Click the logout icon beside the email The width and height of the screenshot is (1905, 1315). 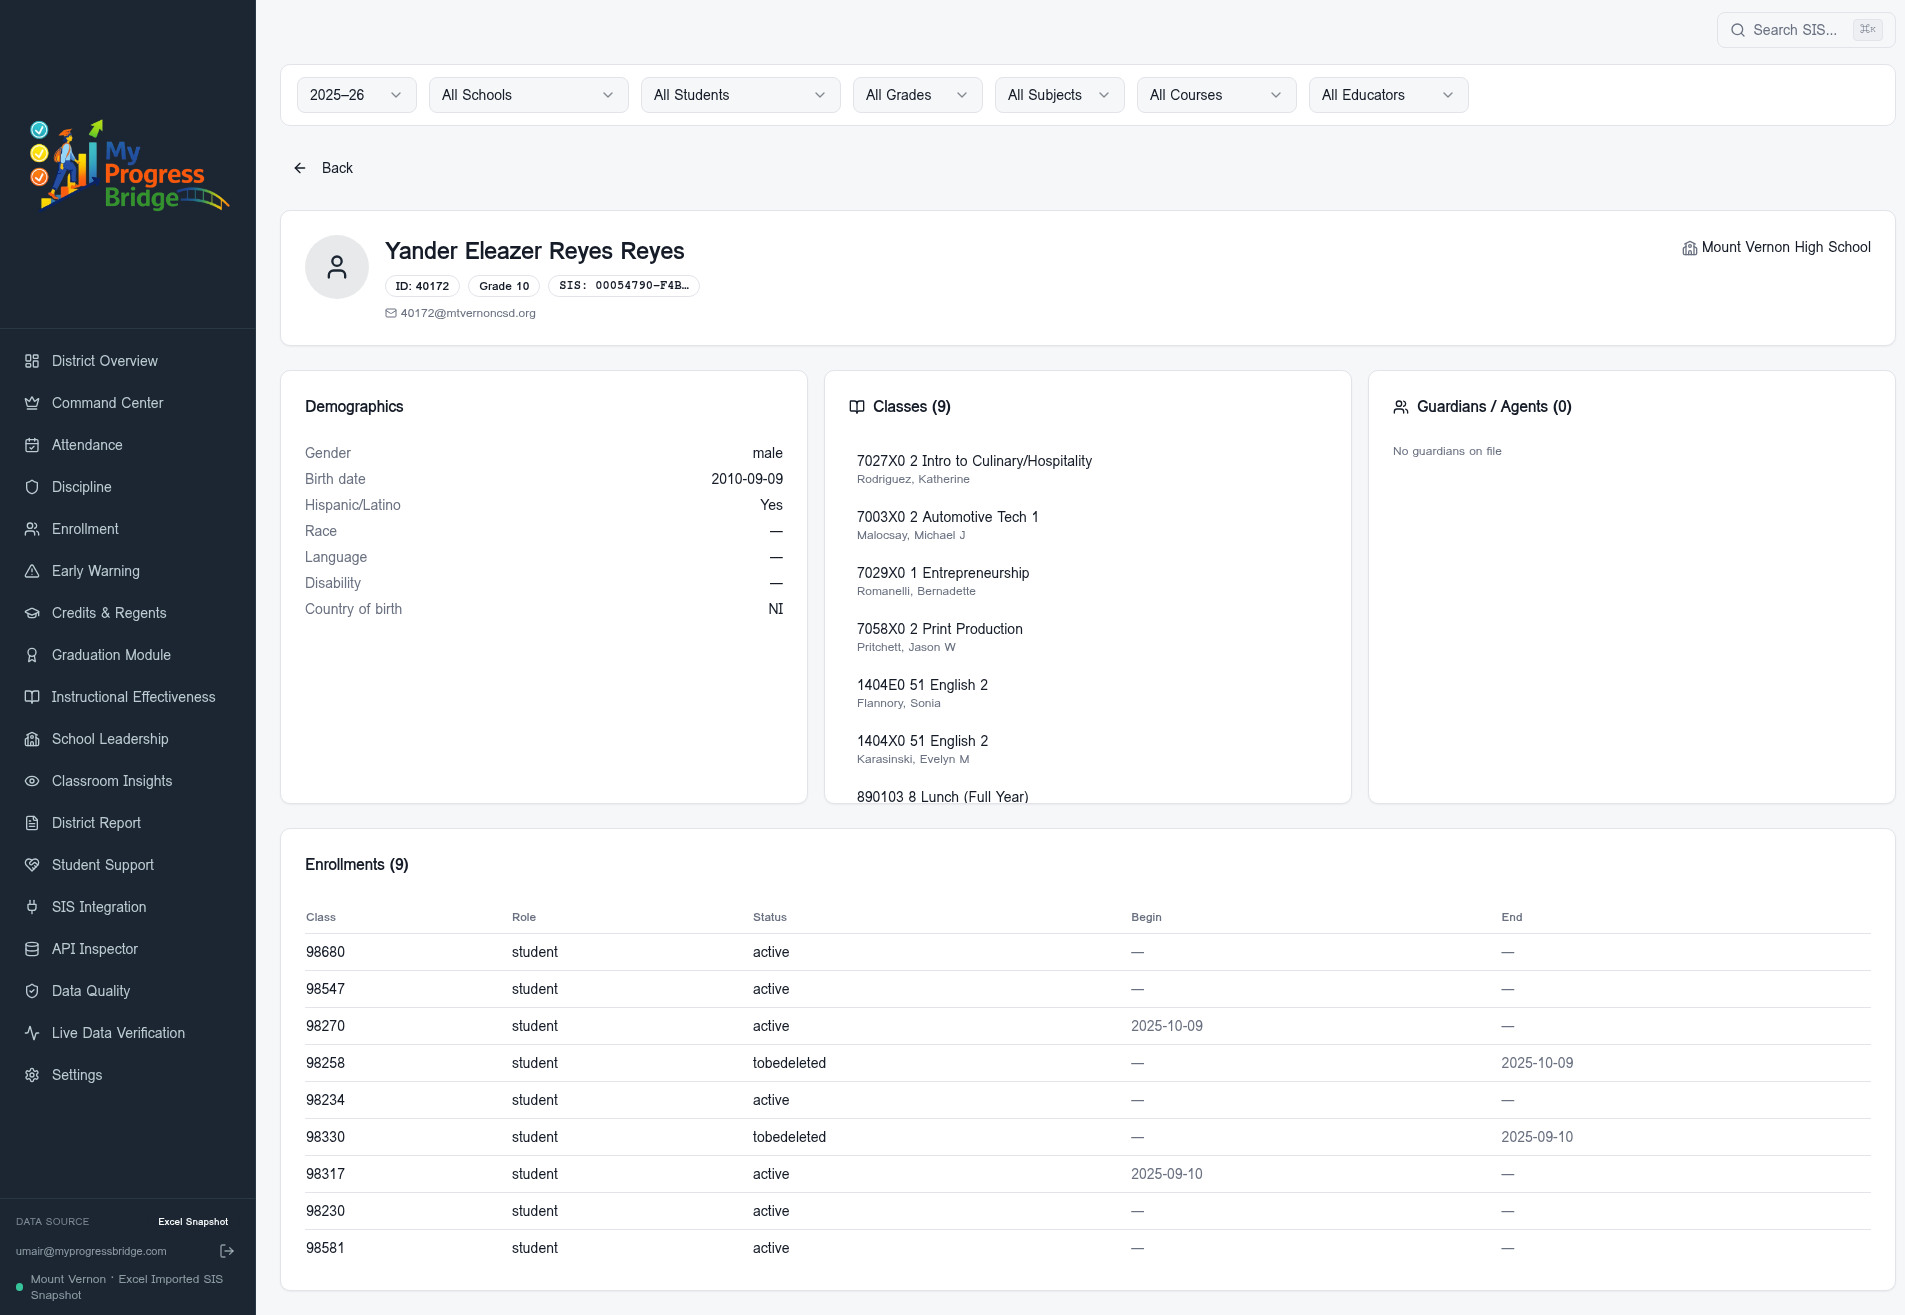pyautogui.click(x=227, y=1251)
